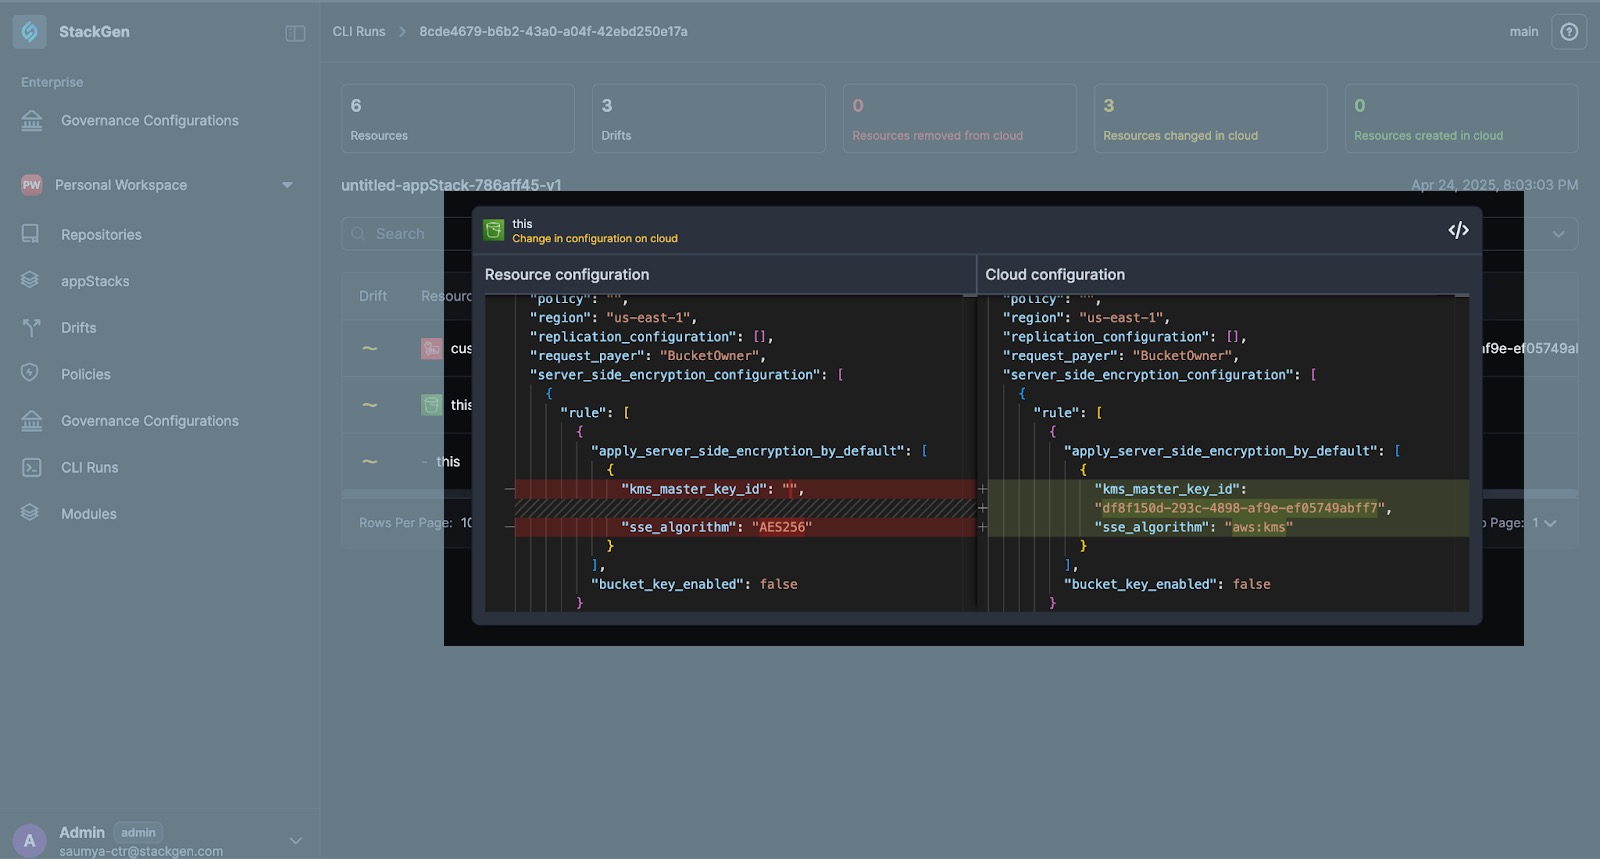Click the Repositories sidebar icon

tap(31, 234)
